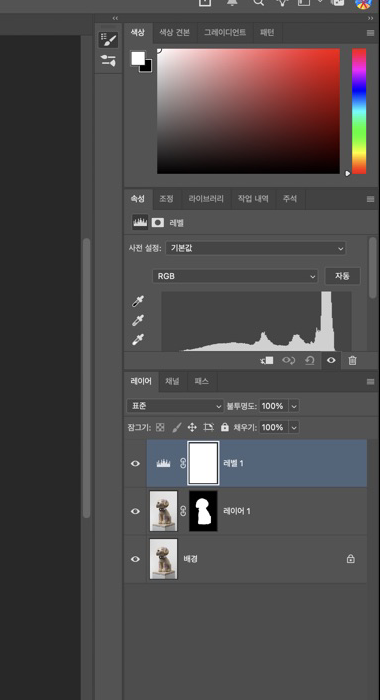Click the Levels histogram icon in Properties
This screenshot has width=380, height=700.
pos(140,222)
